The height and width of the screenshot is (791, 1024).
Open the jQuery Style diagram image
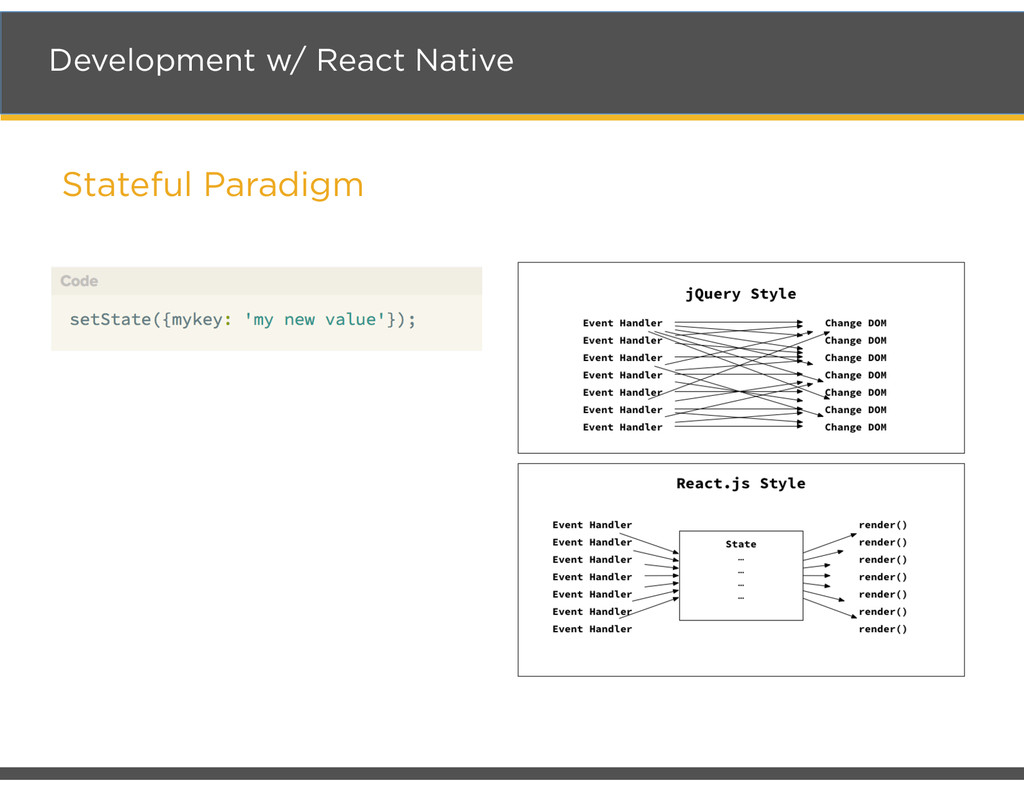click(x=741, y=358)
